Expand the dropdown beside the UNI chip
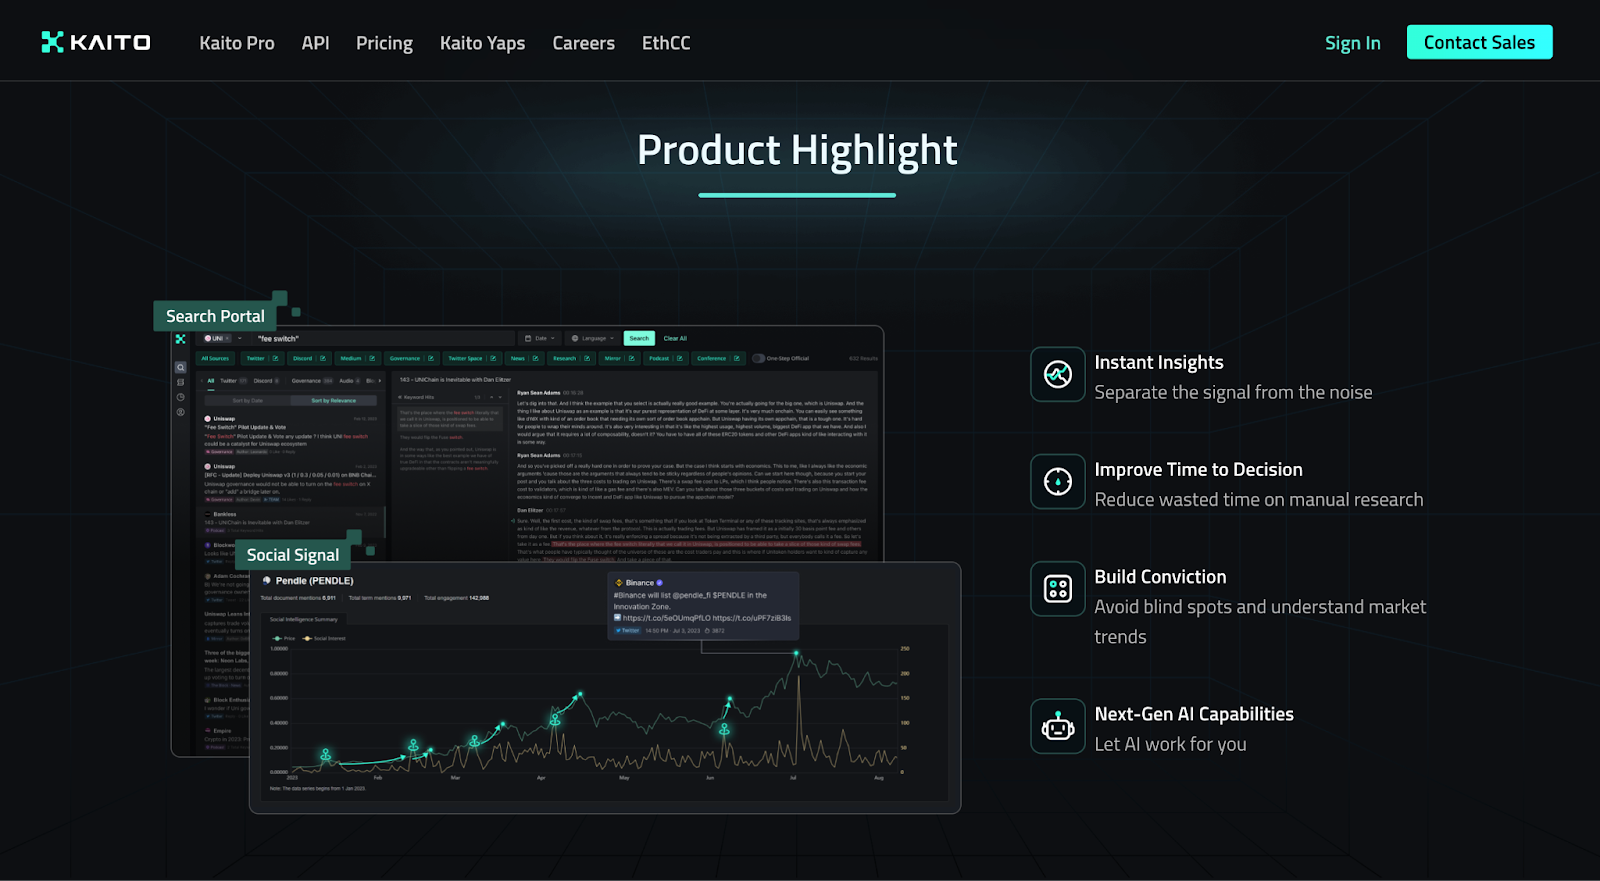1600x881 pixels. pyautogui.click(x=239, y=338)
